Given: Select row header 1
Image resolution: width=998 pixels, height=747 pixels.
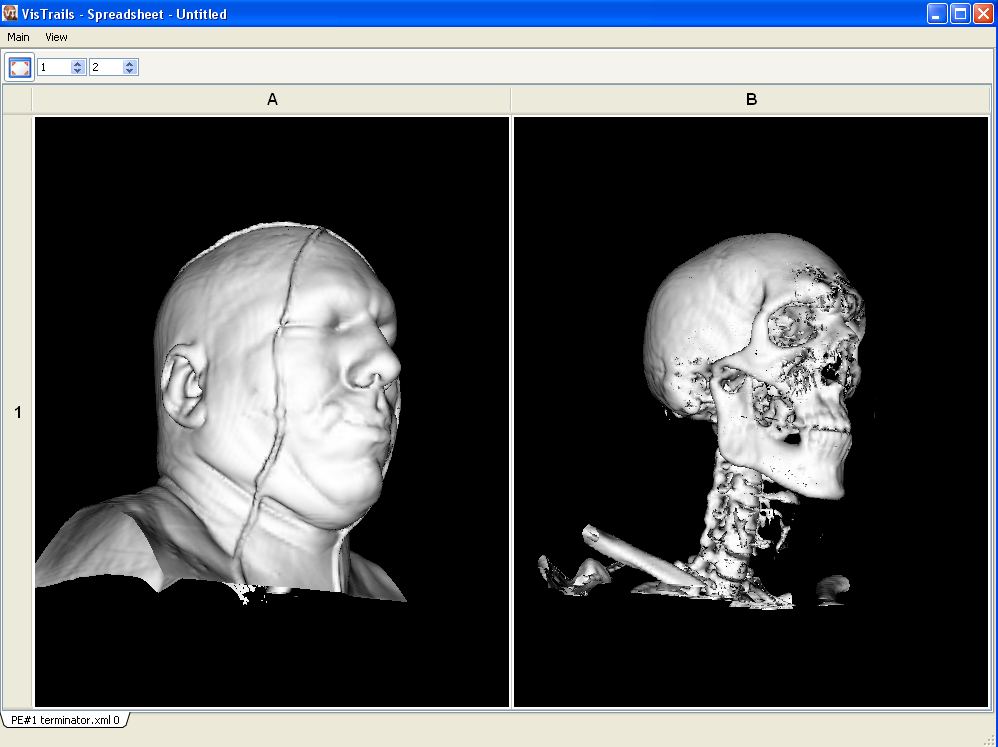Looking at the screenshot, I should (x=17, y=412).
